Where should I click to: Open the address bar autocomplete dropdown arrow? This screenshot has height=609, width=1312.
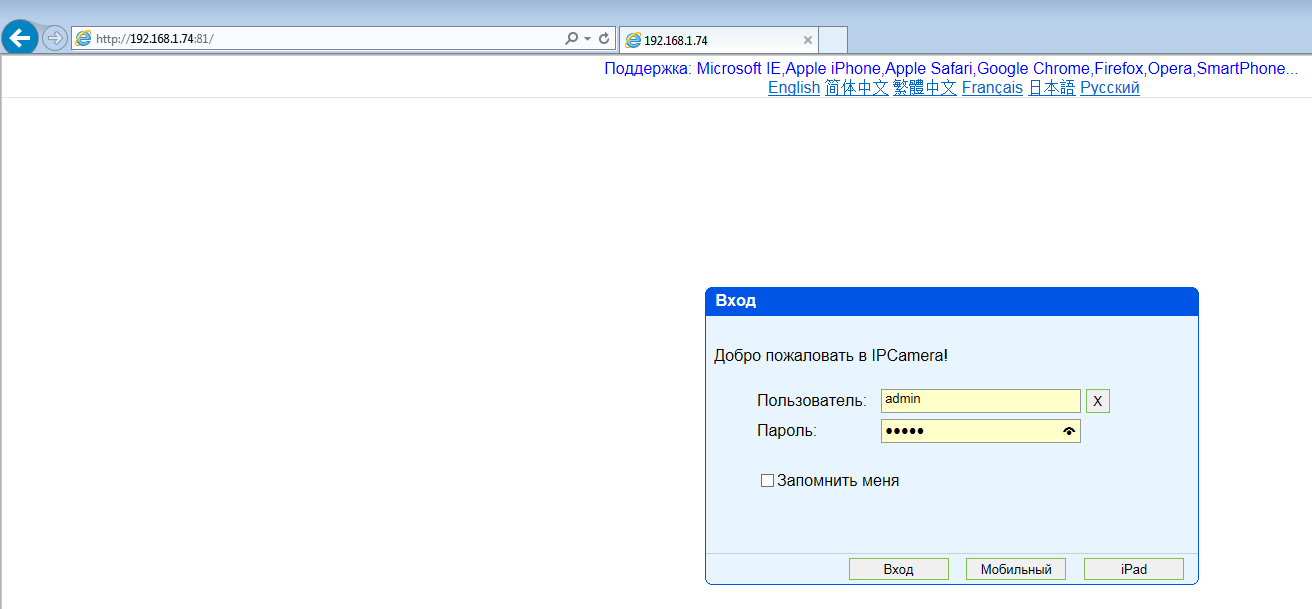click(x=587, y=39)
